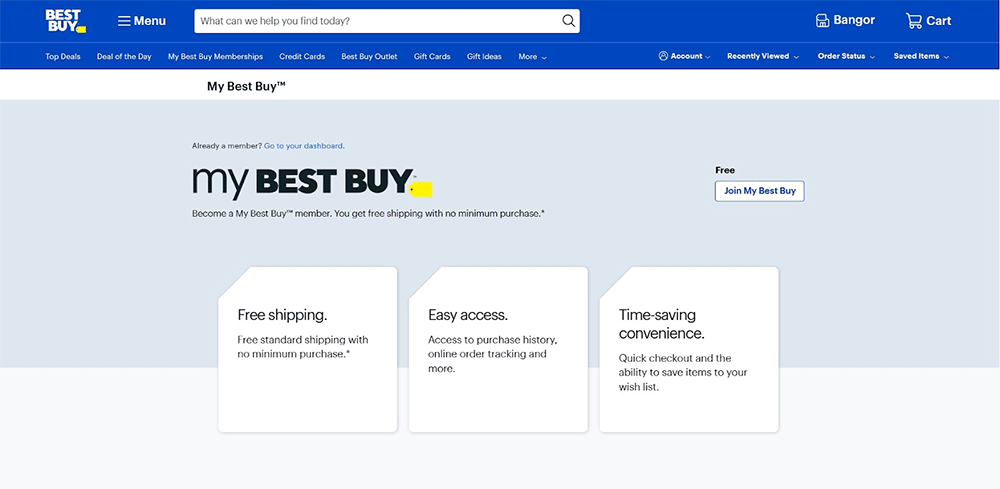Browse Gift Ideas in navigation bar
This screenshot has height=489, width=1000.
pyautogui.click(x=484, y=57)
